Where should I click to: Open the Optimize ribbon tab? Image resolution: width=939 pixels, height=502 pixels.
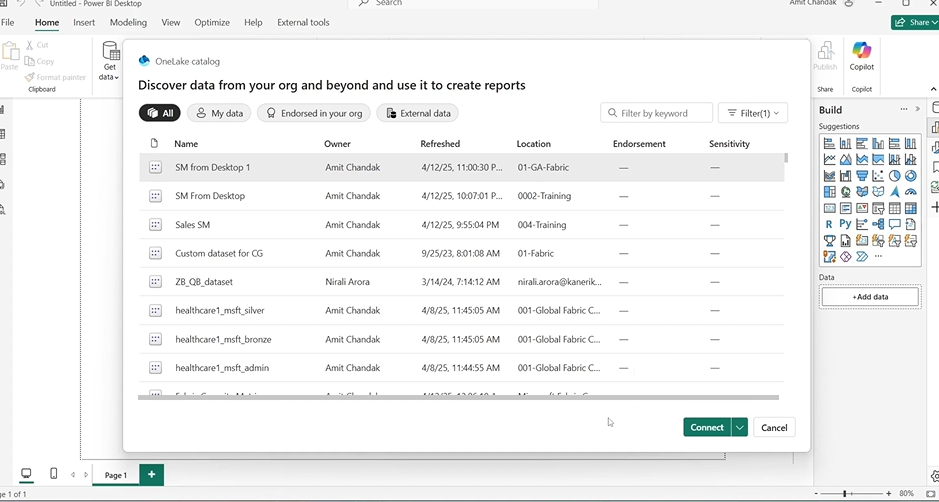tap(212, 22)
